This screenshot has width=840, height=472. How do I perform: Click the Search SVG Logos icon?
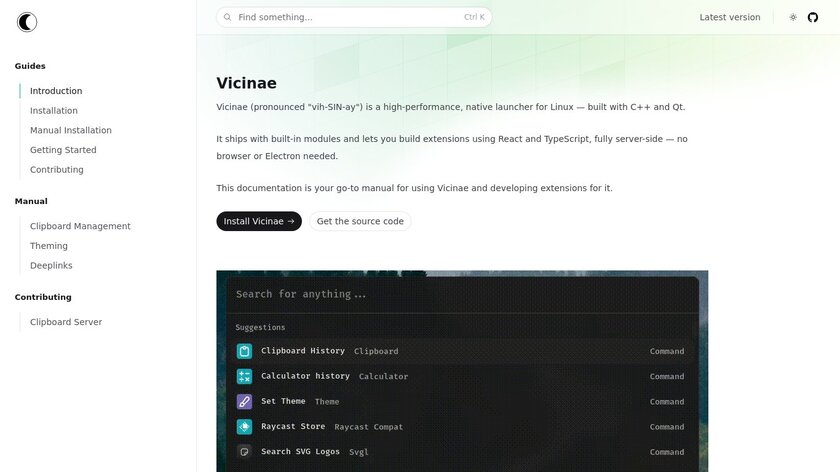click(x=244, y=452)
